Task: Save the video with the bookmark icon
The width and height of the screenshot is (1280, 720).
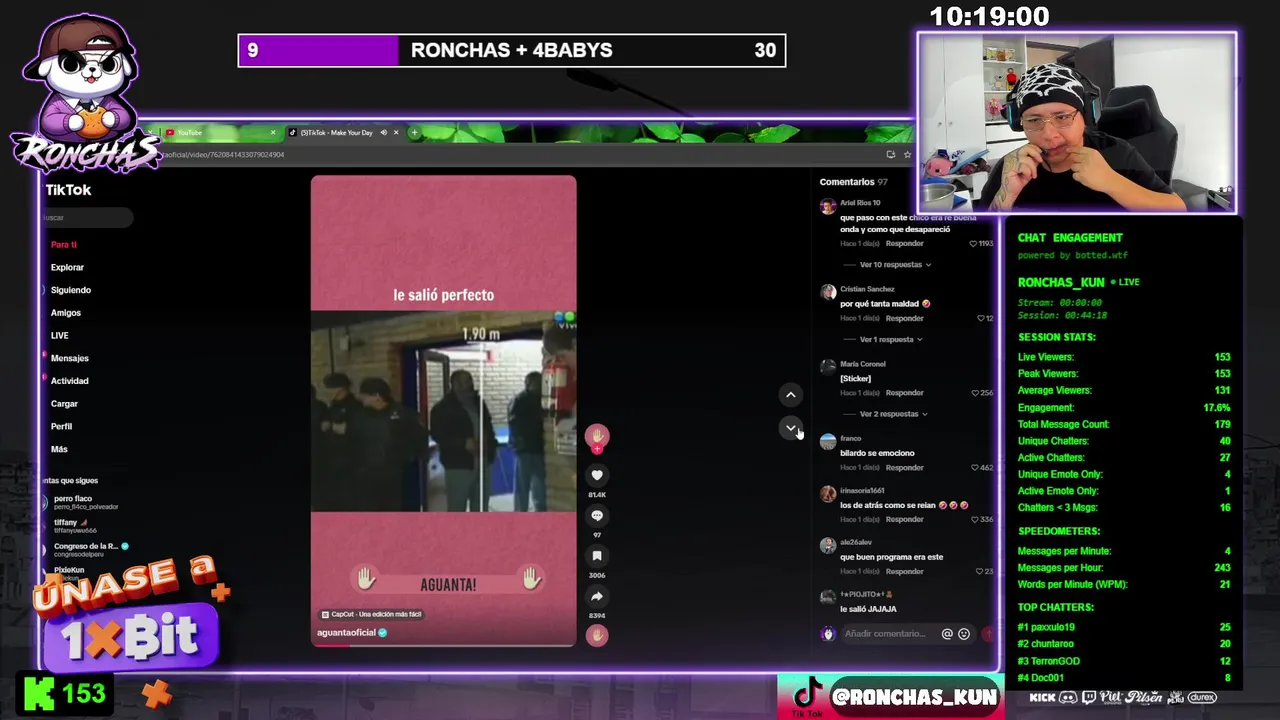Action: [x=597, y=556]
